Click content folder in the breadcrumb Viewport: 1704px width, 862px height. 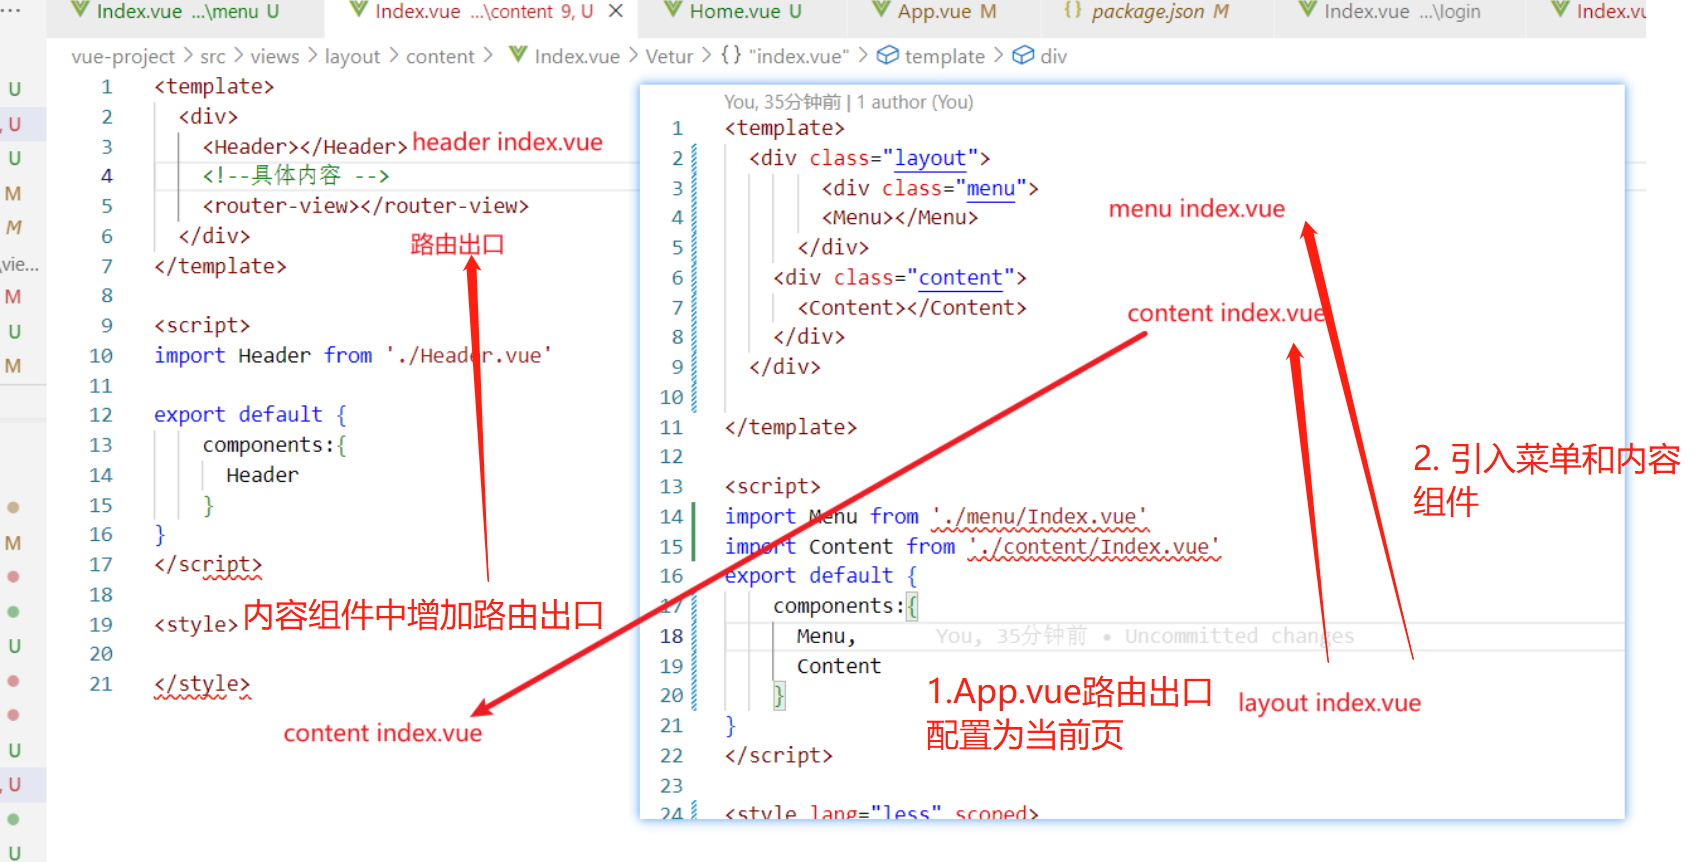tap(440, 57)
